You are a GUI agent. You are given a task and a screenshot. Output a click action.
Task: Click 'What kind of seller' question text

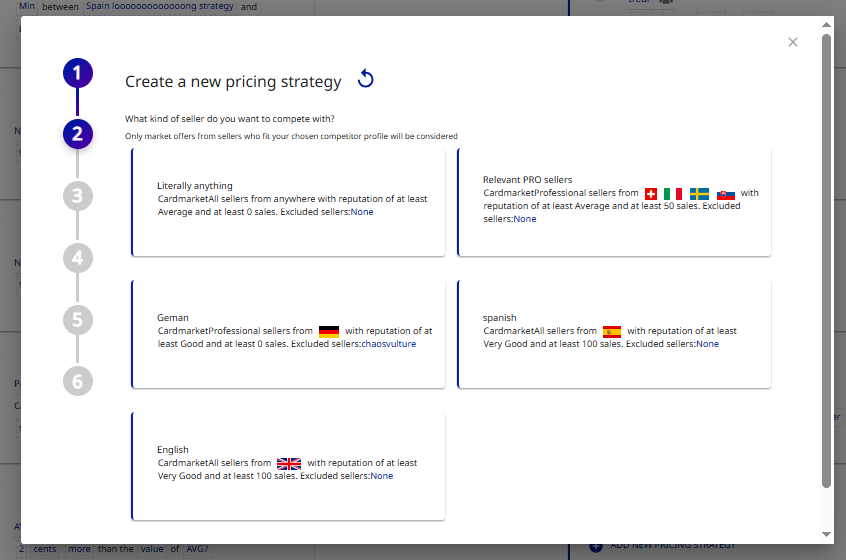coord(230,119)
